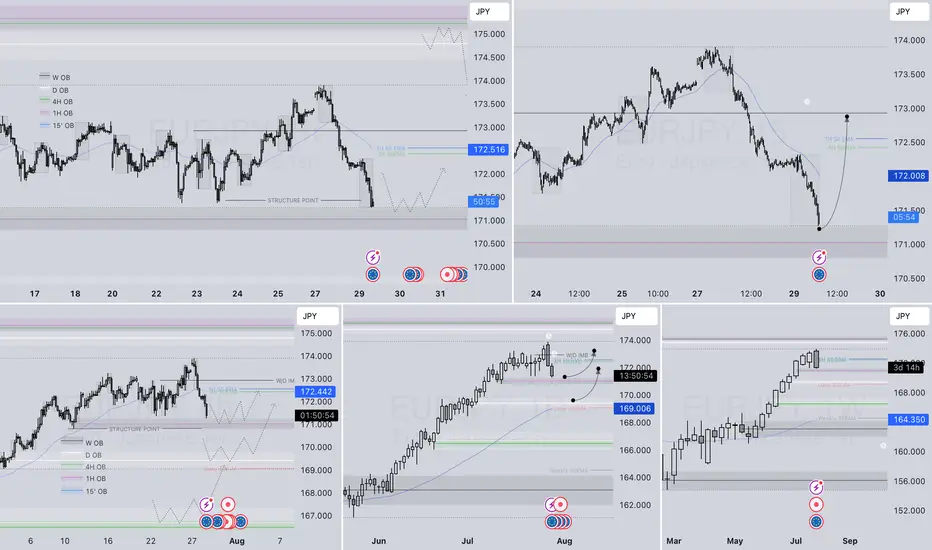Click the lightning icon in the Jun–Aug chart
The height and width of the screenshot is (550, 932).
(551, 505)
